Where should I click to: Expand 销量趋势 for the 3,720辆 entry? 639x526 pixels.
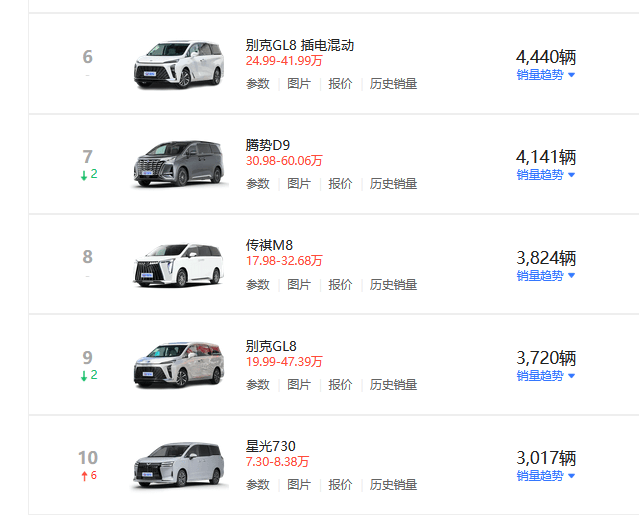(x=546, y=376)
